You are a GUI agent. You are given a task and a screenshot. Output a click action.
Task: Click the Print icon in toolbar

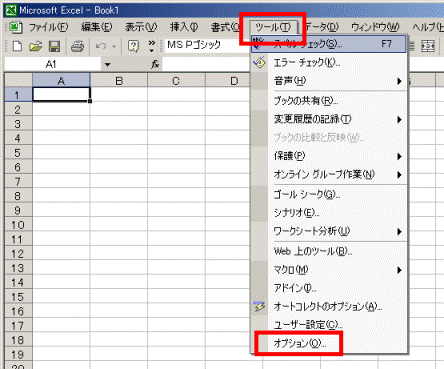click(x=77, y=46)
